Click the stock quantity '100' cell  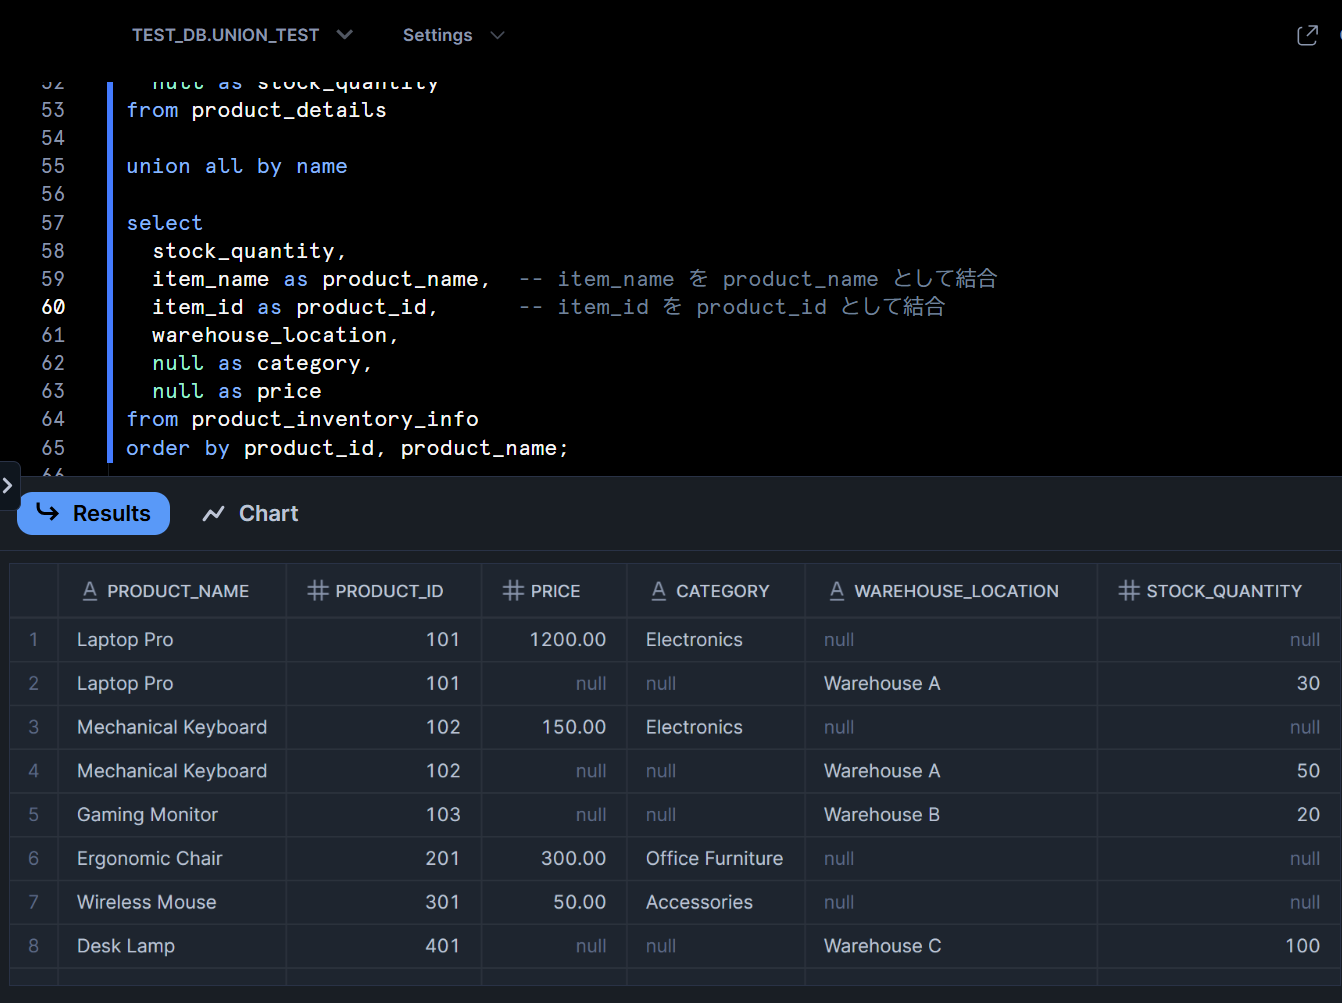point(1219,945)
